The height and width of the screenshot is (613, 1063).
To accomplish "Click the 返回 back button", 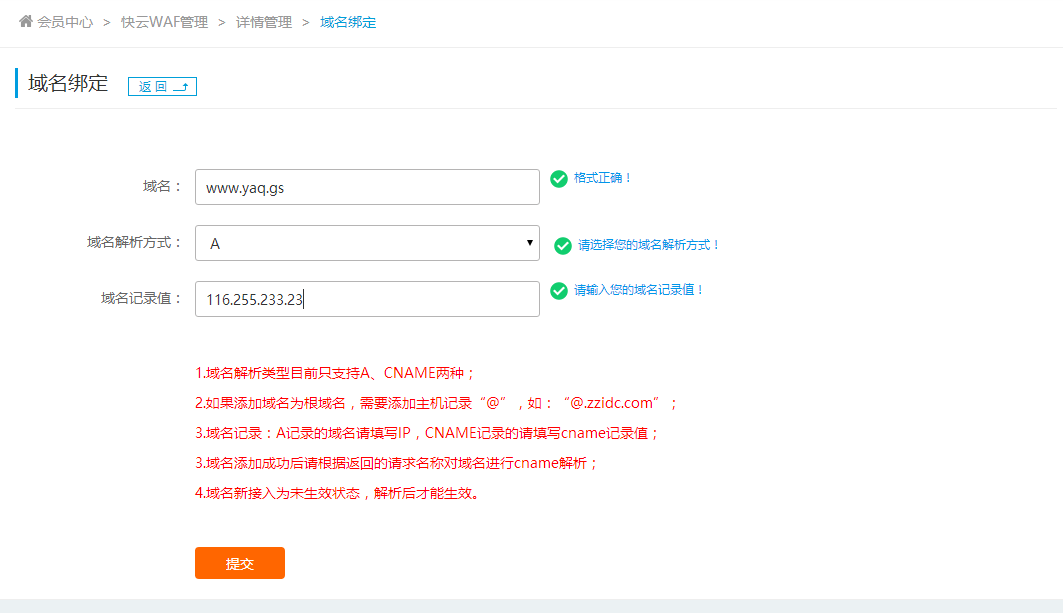I will (162, 87).
